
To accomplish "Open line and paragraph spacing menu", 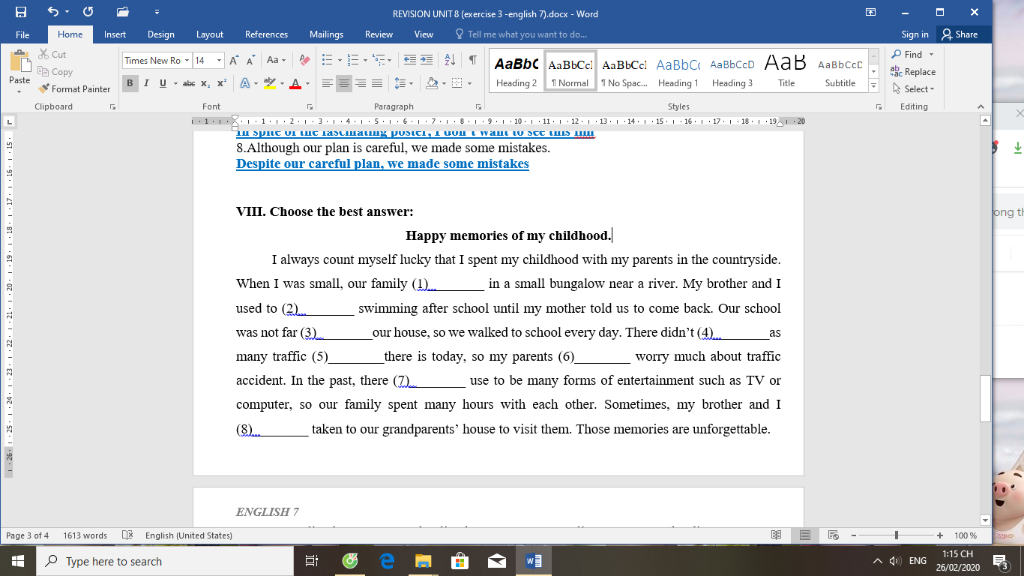I will 404,83.
